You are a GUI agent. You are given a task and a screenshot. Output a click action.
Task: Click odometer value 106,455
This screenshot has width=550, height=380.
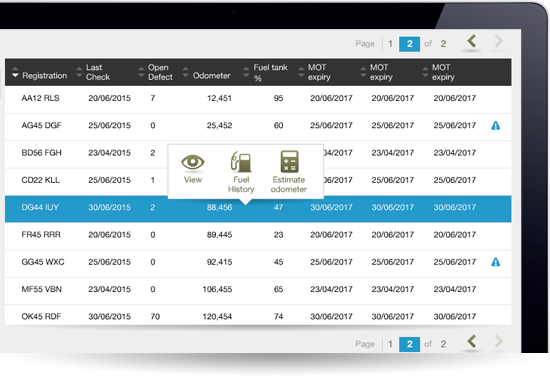[217, 289]
